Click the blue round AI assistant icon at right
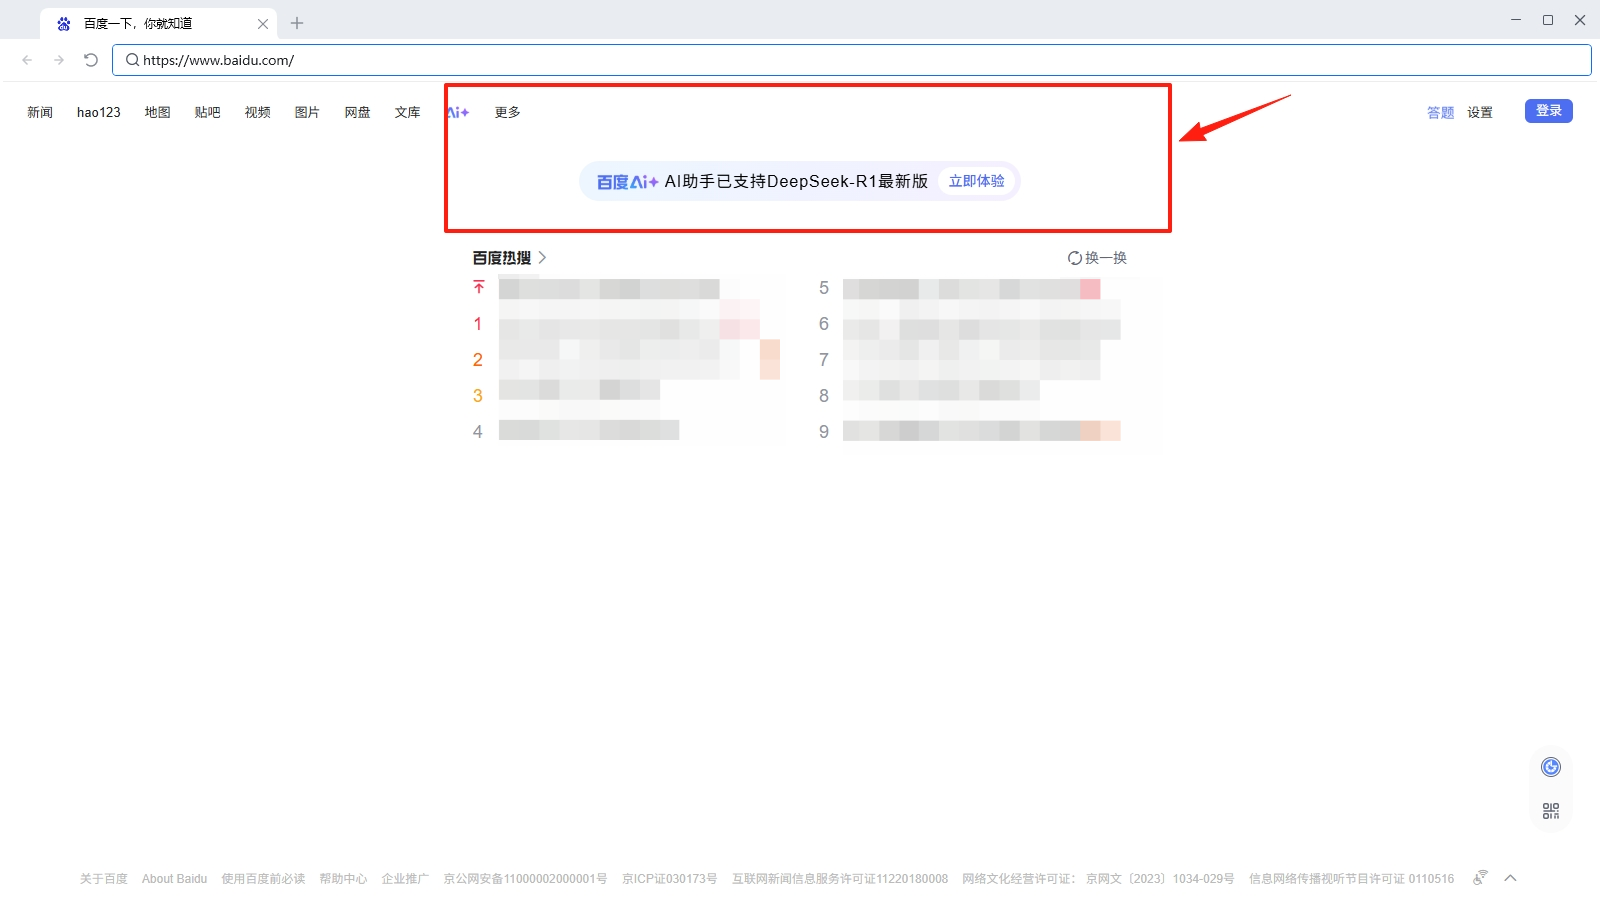Viewport: 1600px width, 900px height. [1551, 767]
